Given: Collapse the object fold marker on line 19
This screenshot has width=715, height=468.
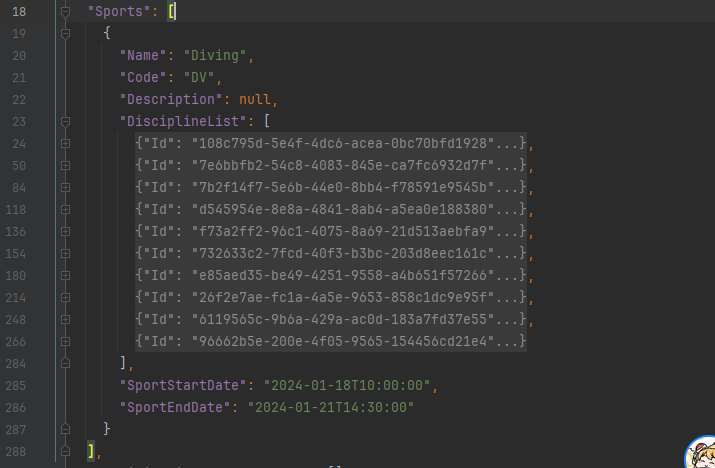Looking at the screenshot, I should pyautogui.click(x=65, y=33).
